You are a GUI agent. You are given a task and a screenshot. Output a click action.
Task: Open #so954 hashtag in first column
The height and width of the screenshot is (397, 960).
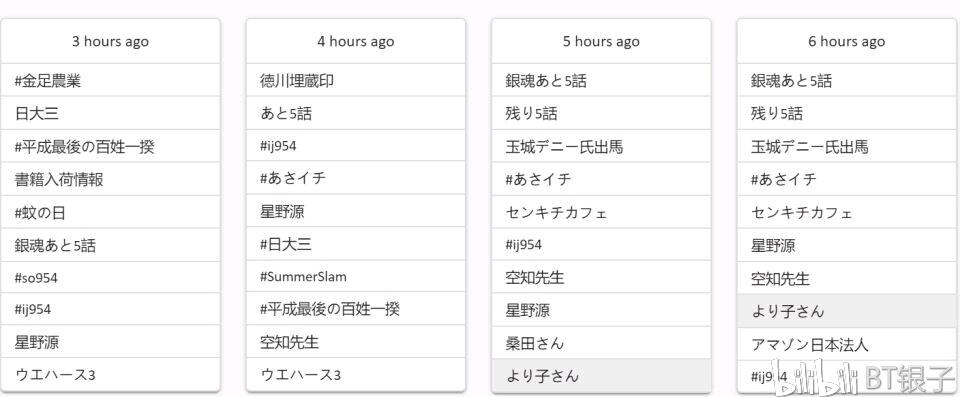point(110,278)
